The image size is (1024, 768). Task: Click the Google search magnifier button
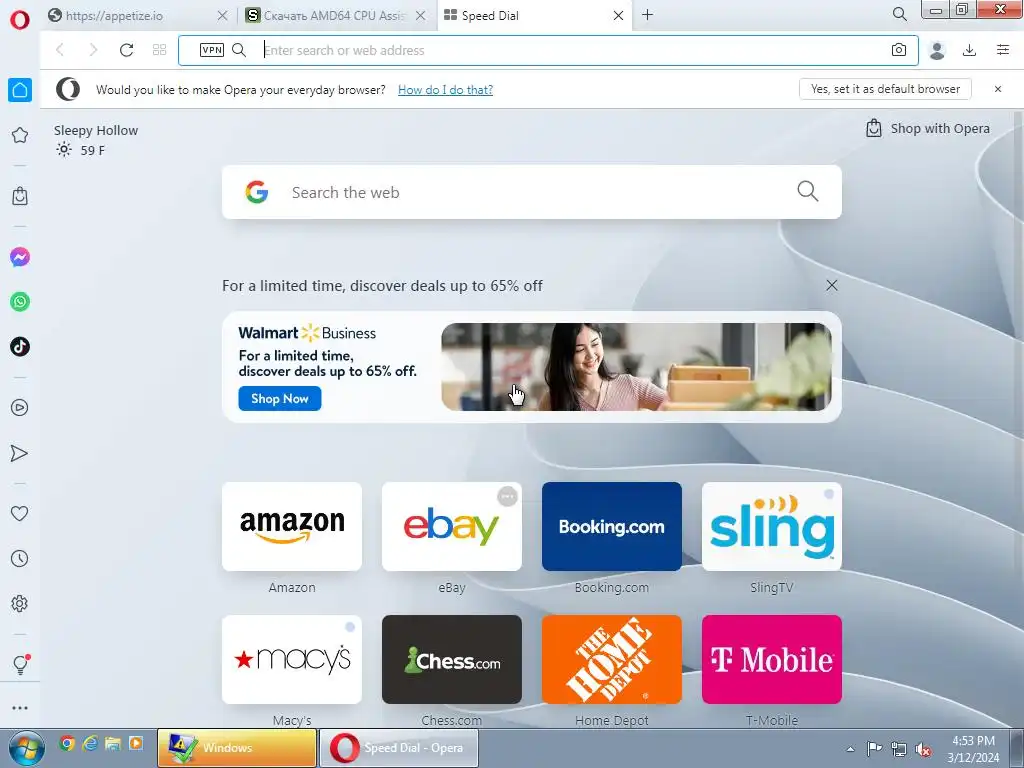tap(807, 191)
